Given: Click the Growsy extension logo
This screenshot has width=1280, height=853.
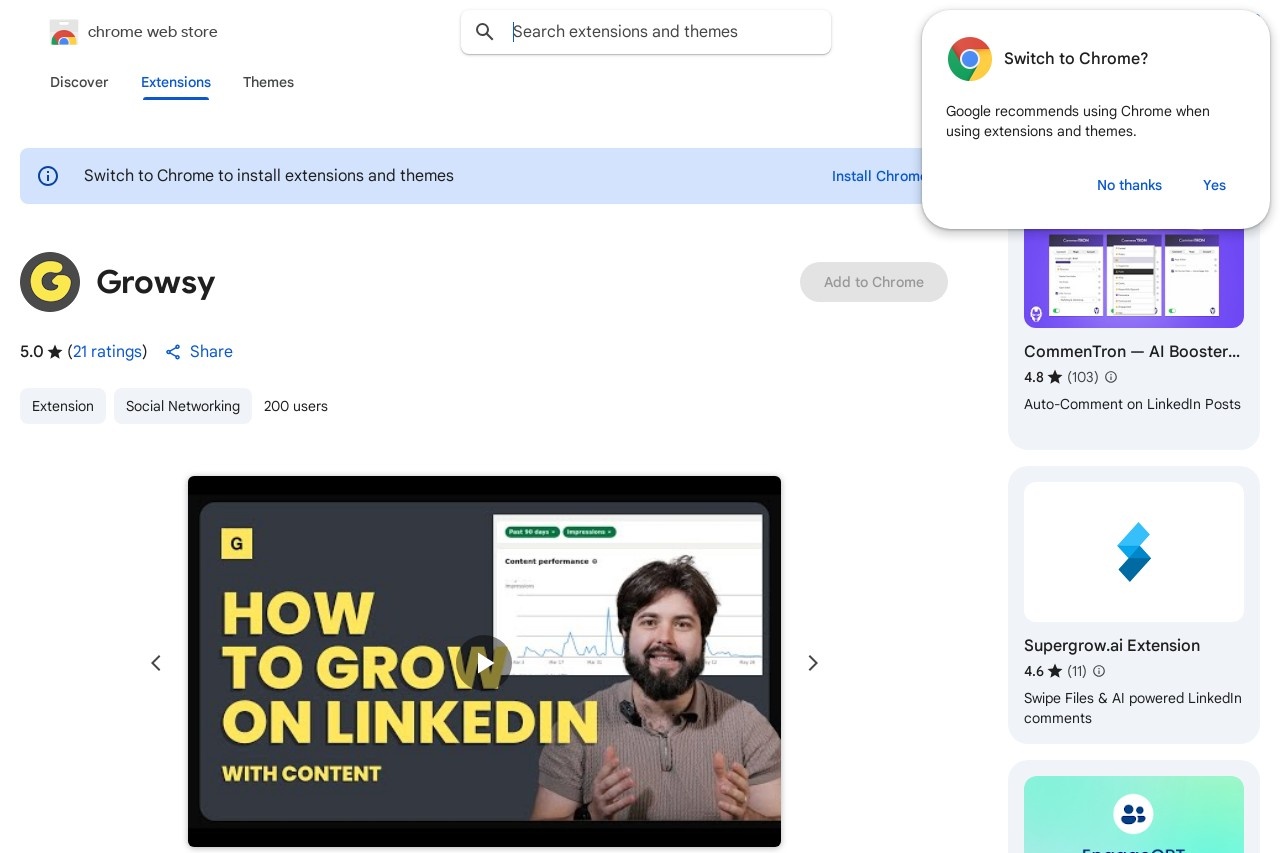Looking at the screenshot, I should coord(50,282).
